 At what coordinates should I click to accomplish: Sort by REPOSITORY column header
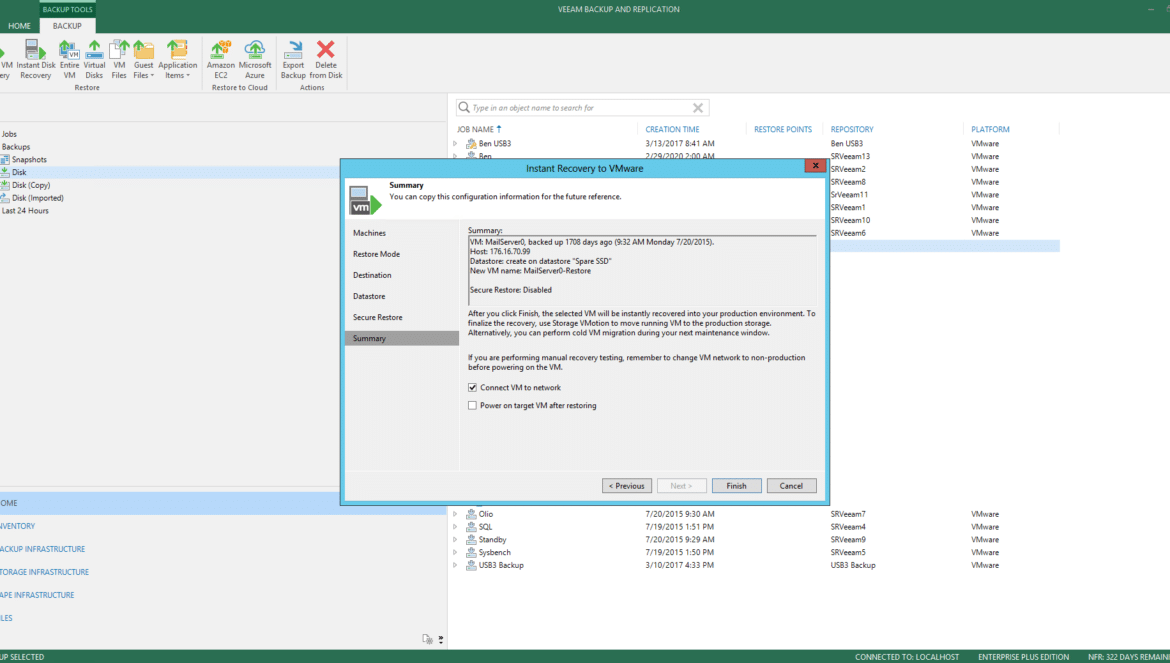pos(851,129)
